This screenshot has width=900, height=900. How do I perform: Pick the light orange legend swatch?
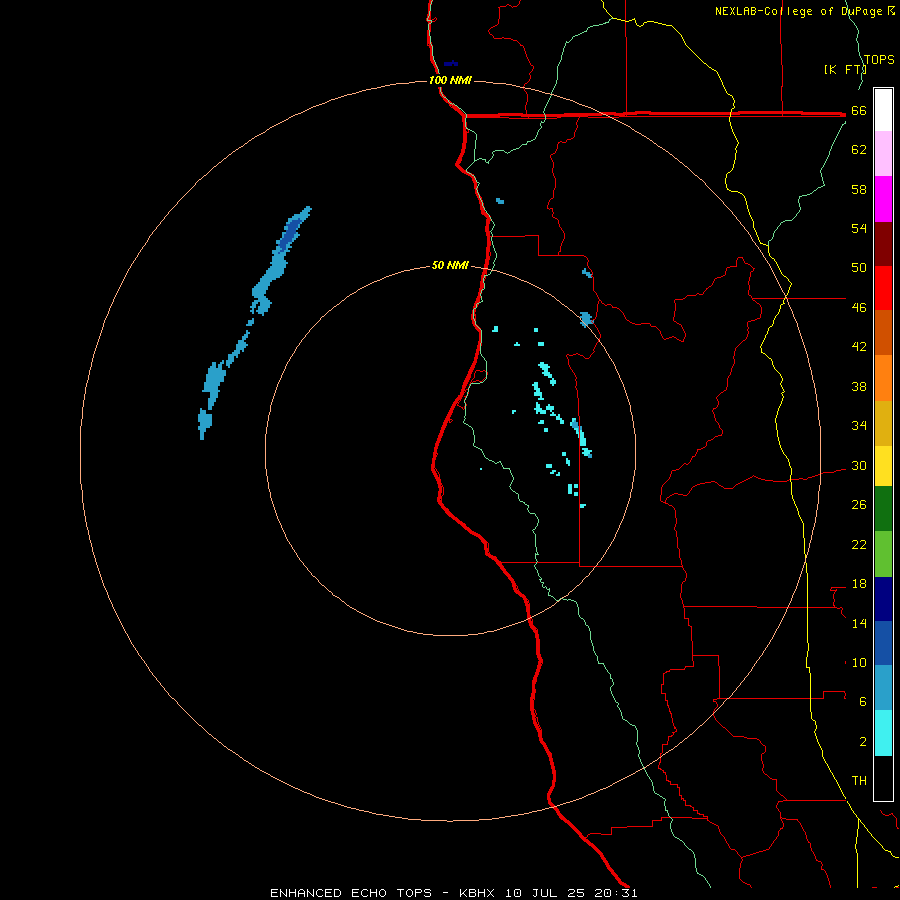pos(883,378)
